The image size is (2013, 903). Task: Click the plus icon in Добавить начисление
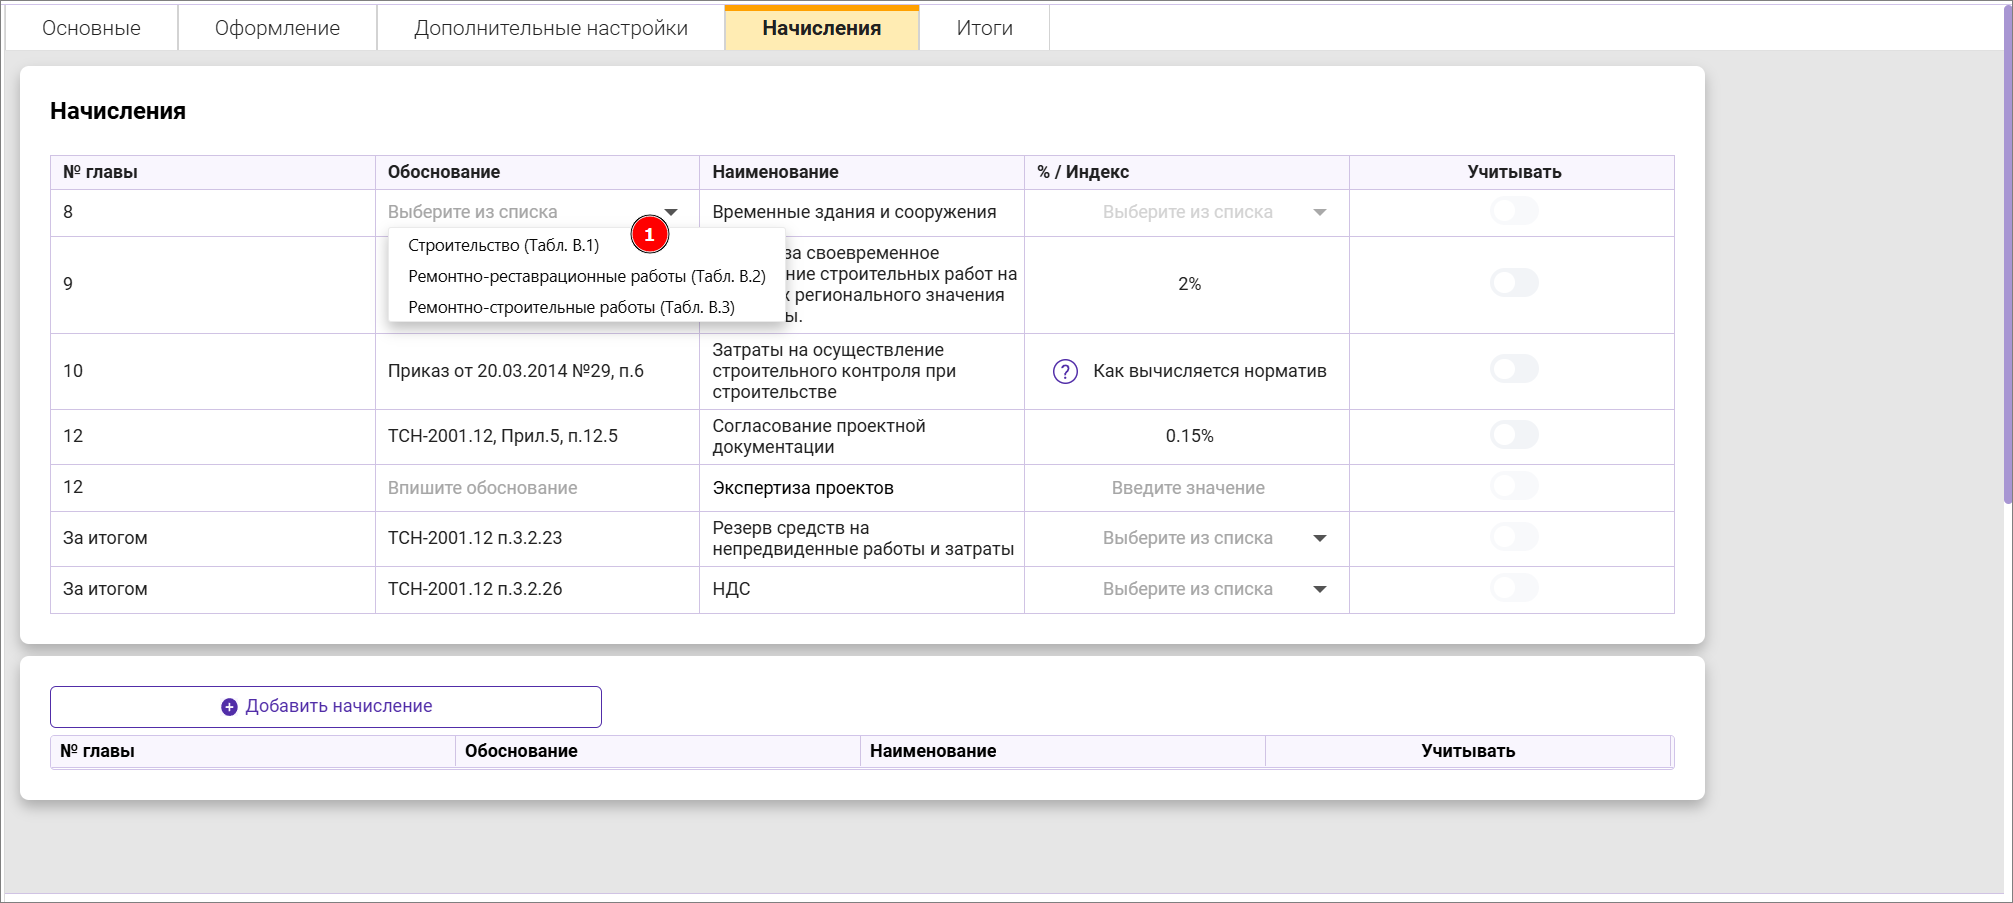(229, 707)
